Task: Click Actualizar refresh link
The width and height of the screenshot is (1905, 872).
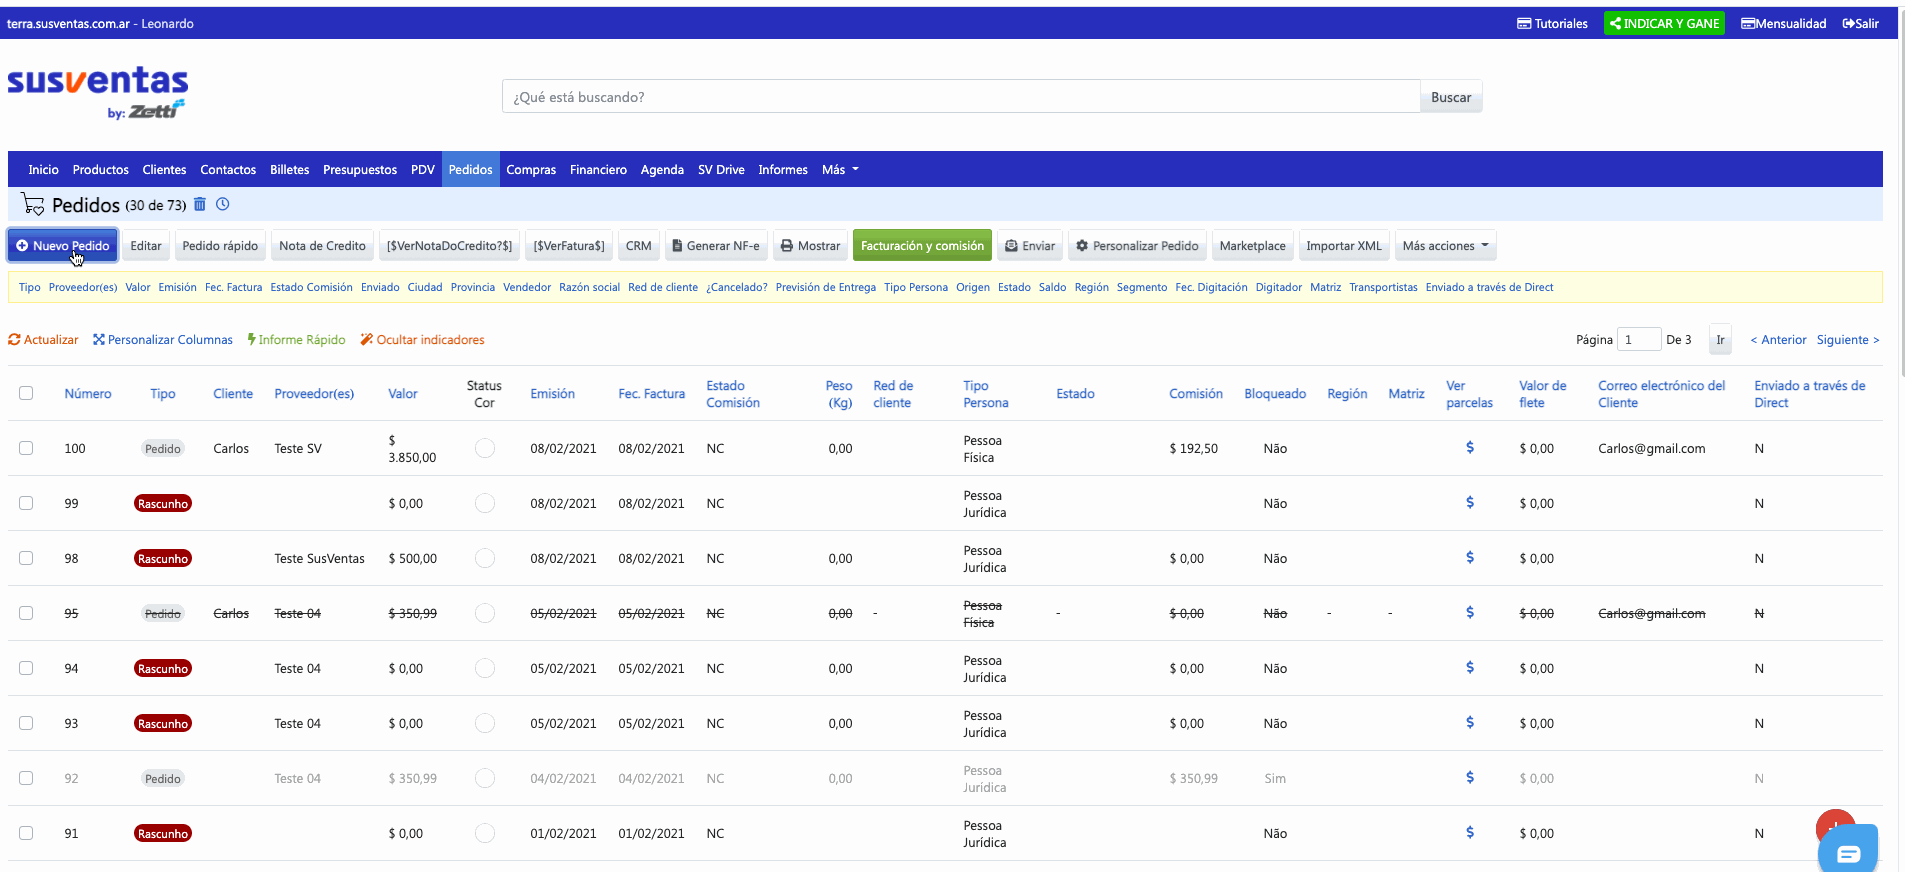Action: tap(43, 340)
